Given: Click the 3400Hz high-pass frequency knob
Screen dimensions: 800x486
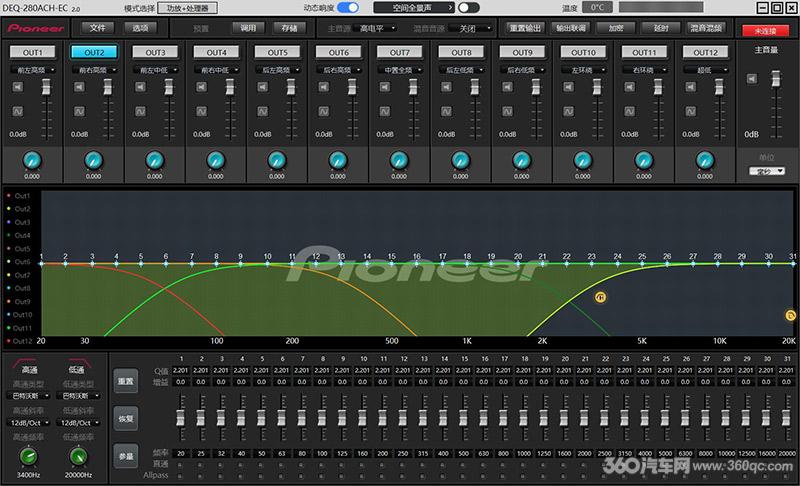Looking at the screenshot, I should pyautogui.click(x=29, y=456).
